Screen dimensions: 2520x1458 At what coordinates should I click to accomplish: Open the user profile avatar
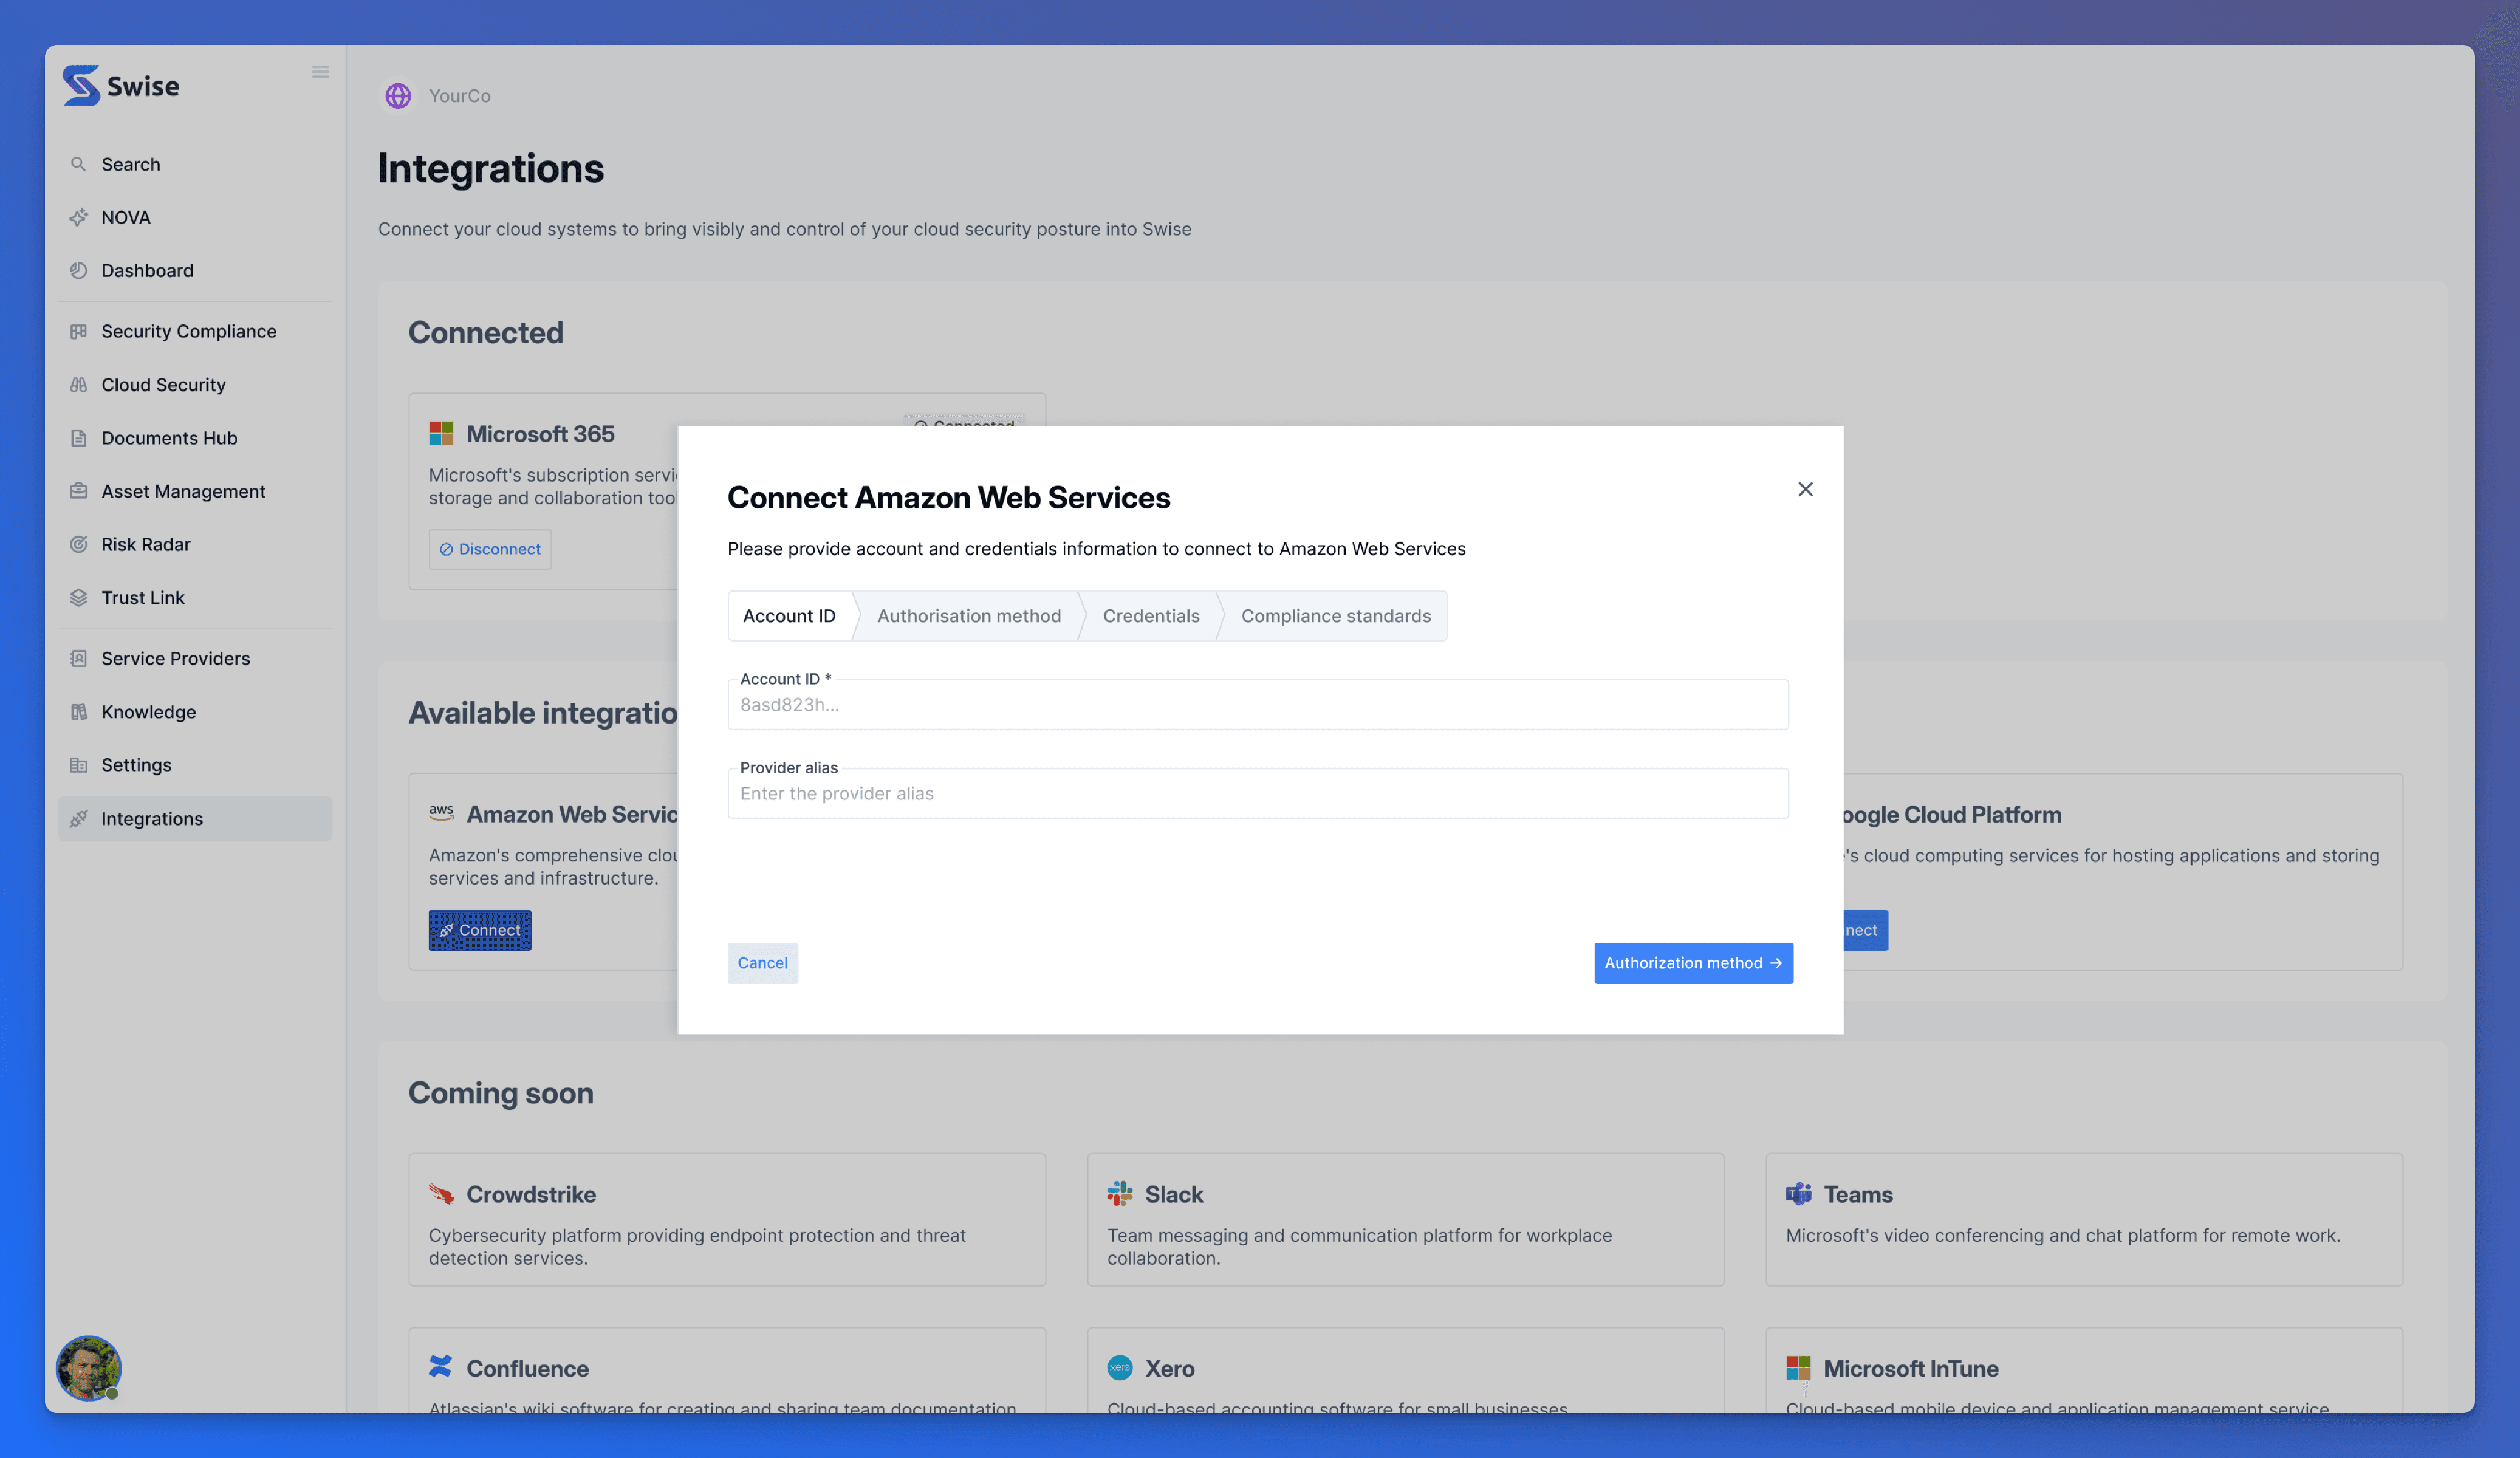tap(88, 1368)
